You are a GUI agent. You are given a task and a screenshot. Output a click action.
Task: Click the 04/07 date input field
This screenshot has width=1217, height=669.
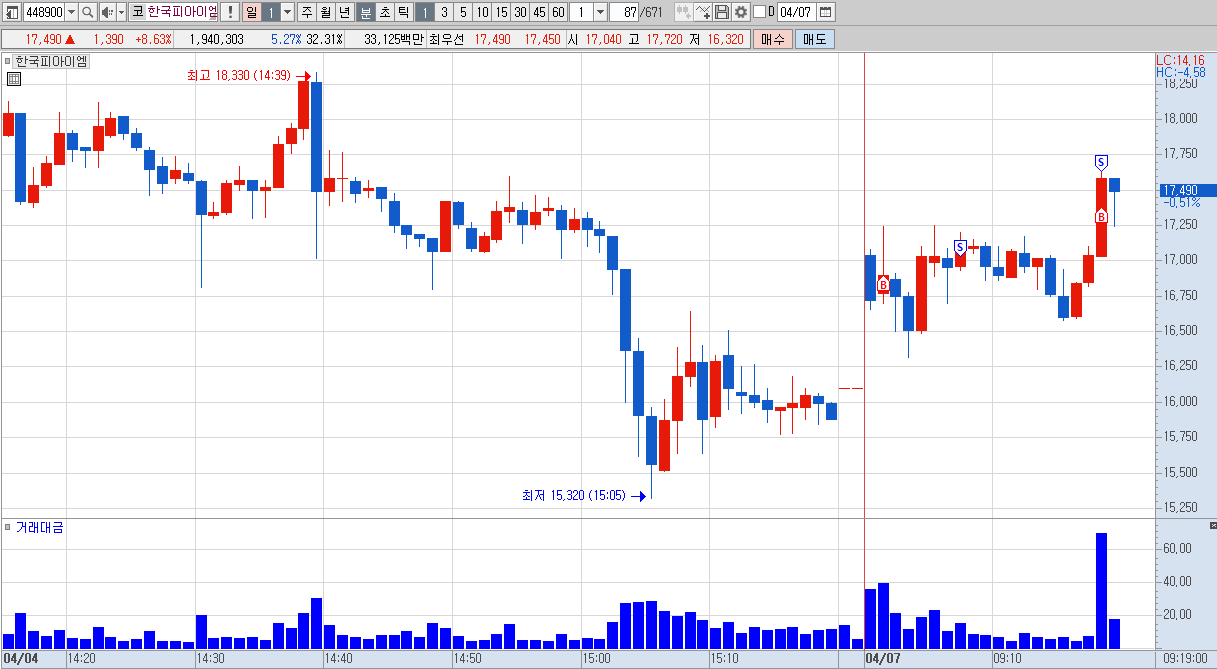796,12
